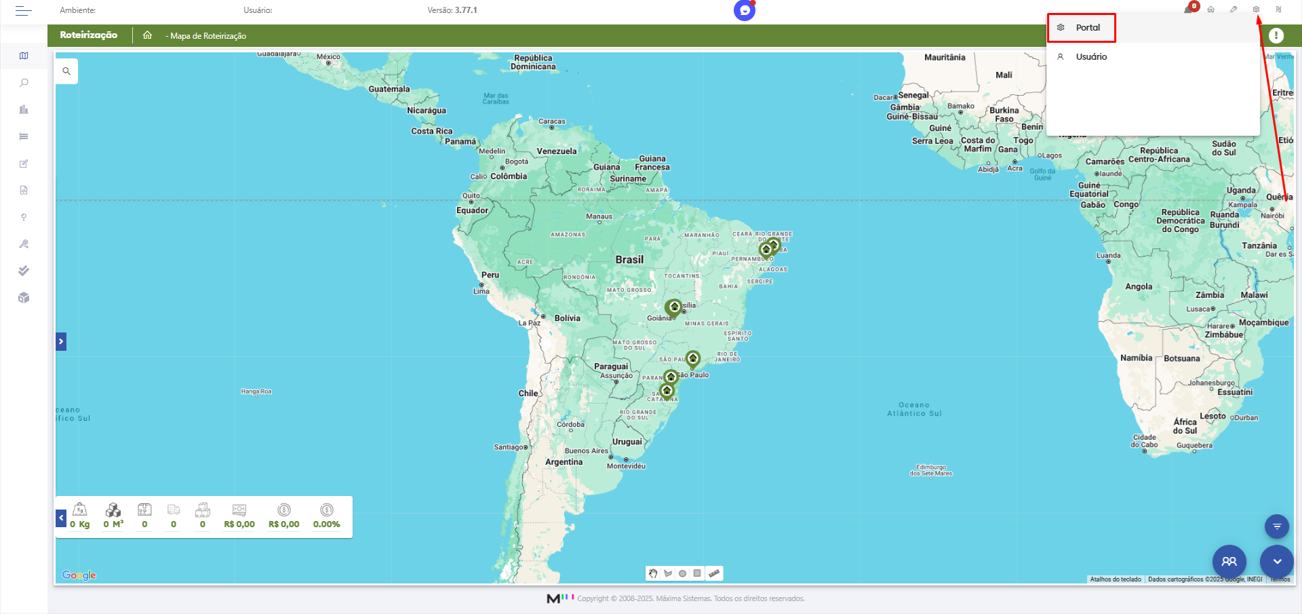The width and height of the screenshot is (1302, 614).
Task: Open the document icon in the sidebar
Action: [x=24, y=190]
